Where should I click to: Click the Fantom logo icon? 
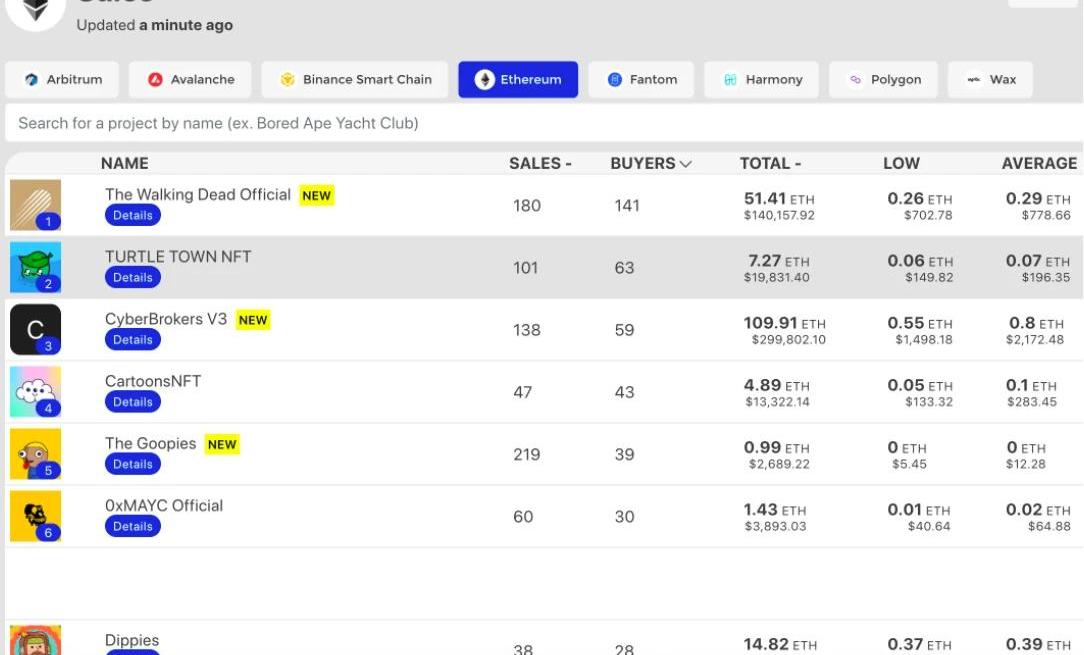pyautogui.click(x=615, y=80)
